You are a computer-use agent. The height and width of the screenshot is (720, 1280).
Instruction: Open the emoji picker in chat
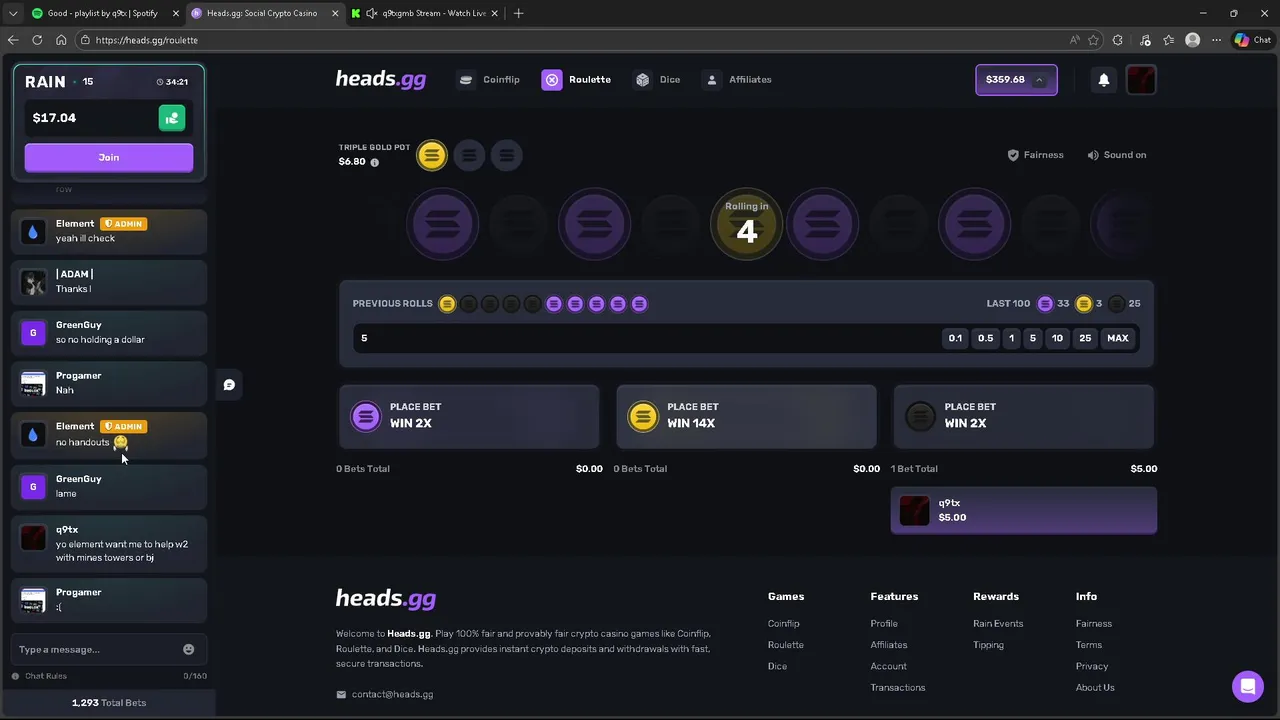click(189, 650)
